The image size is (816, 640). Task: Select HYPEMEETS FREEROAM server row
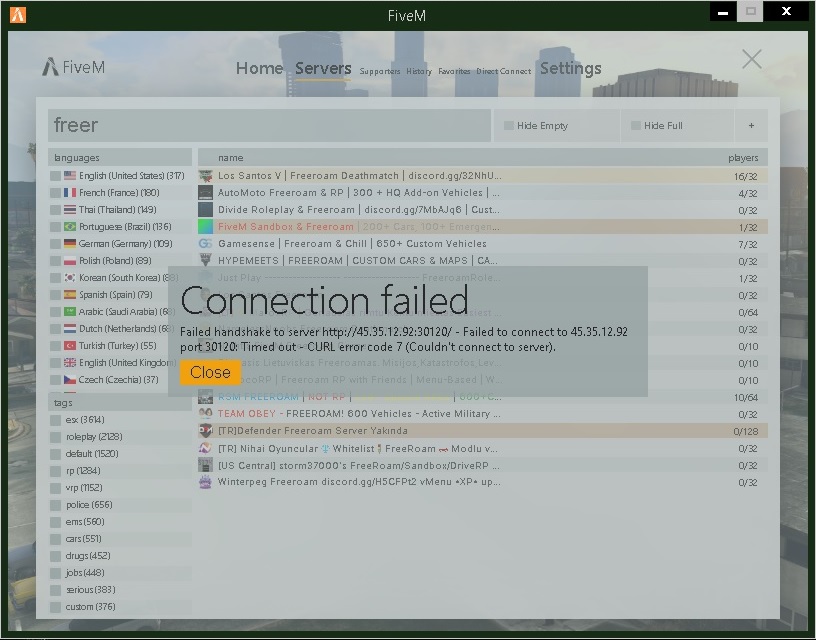point(482,260)
